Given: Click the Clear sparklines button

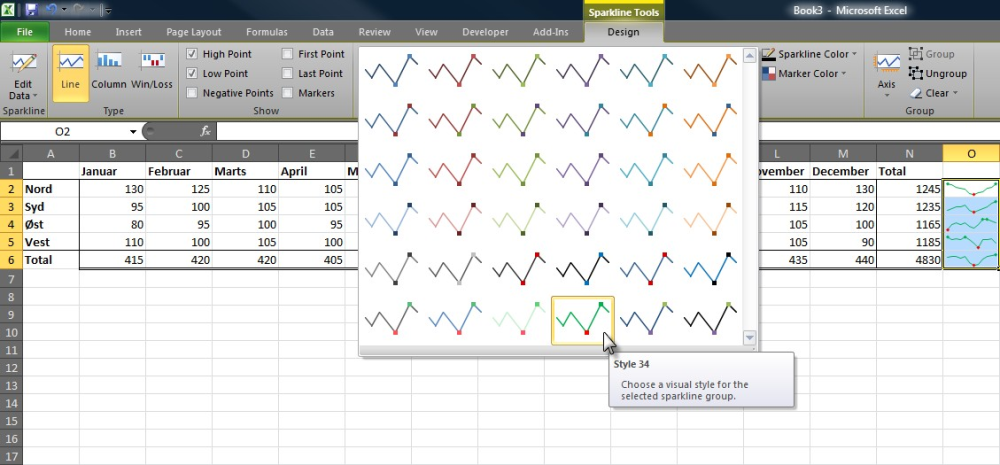Looking at the screenshot, I should (x=934, y=93).
